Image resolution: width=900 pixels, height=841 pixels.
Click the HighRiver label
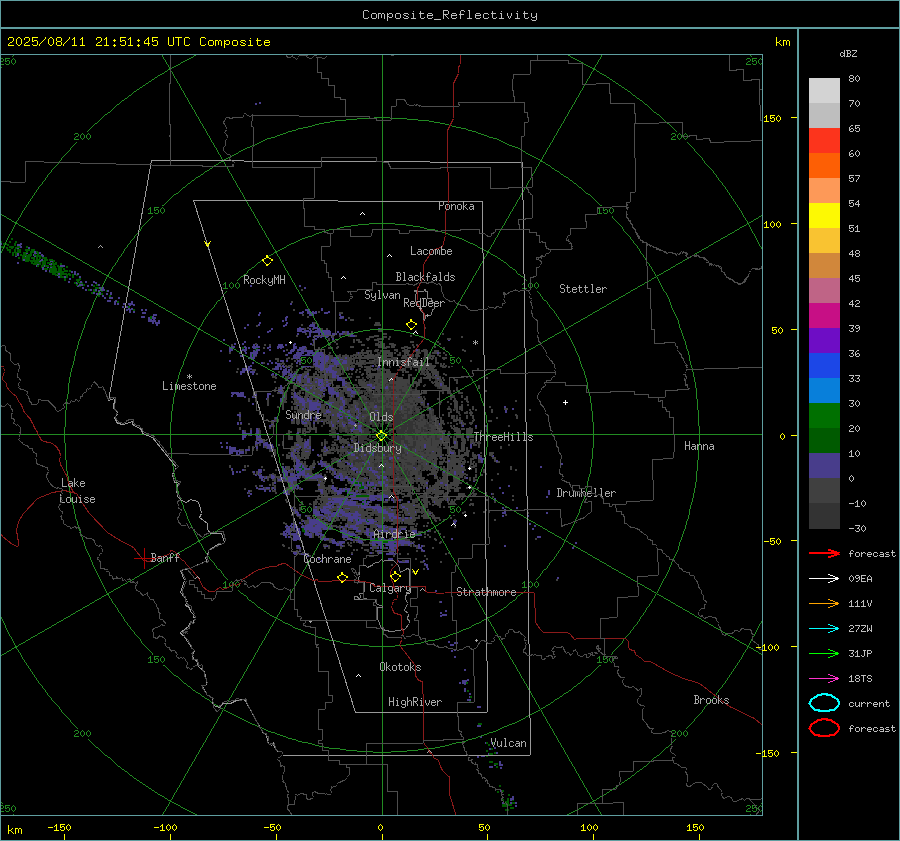(415, 702)
